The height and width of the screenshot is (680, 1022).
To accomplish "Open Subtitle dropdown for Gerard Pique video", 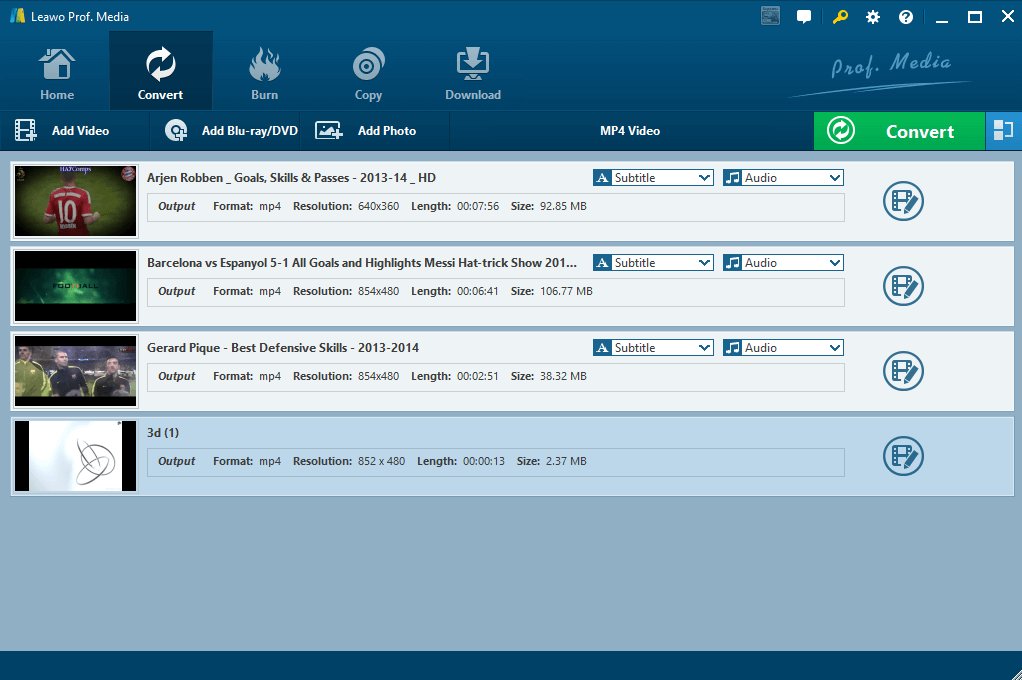I will 653,347.
